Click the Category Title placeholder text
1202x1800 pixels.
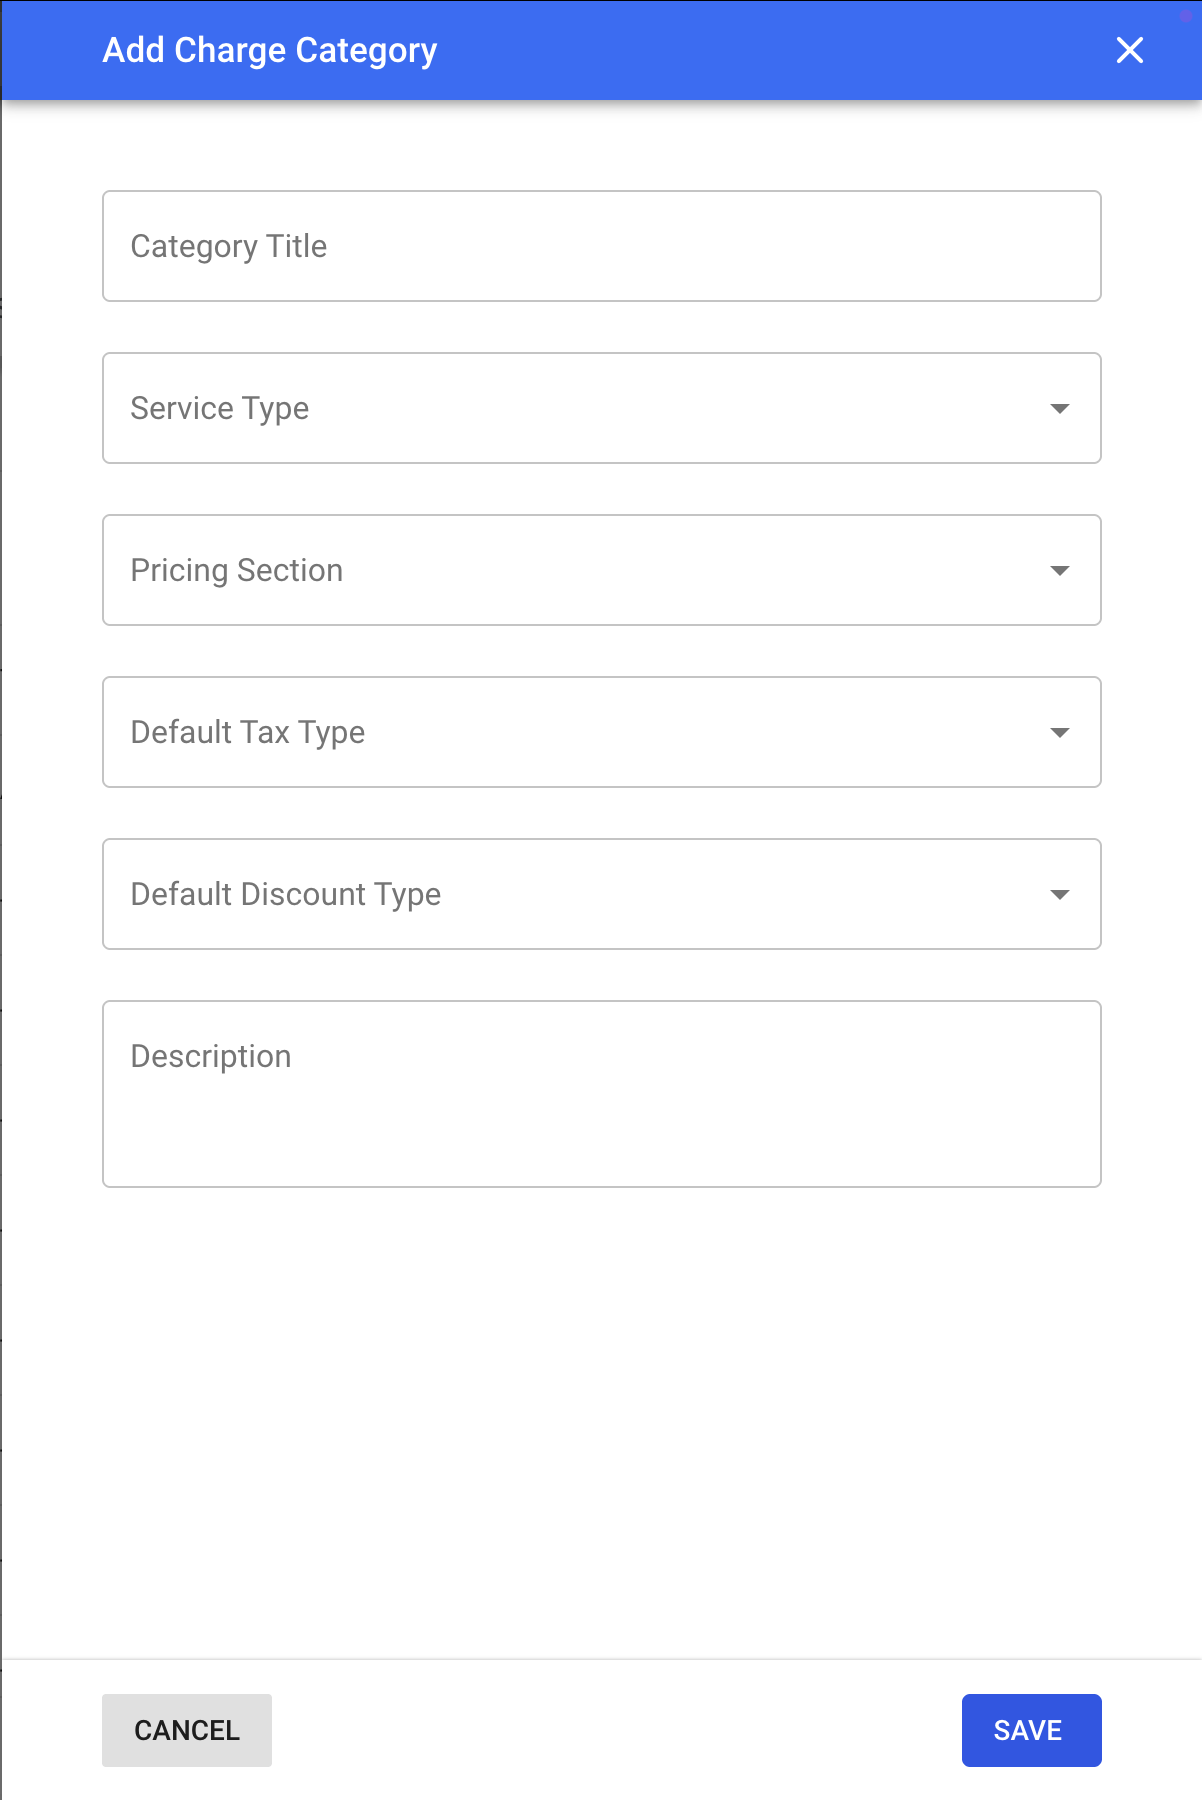tap(229, 246)
